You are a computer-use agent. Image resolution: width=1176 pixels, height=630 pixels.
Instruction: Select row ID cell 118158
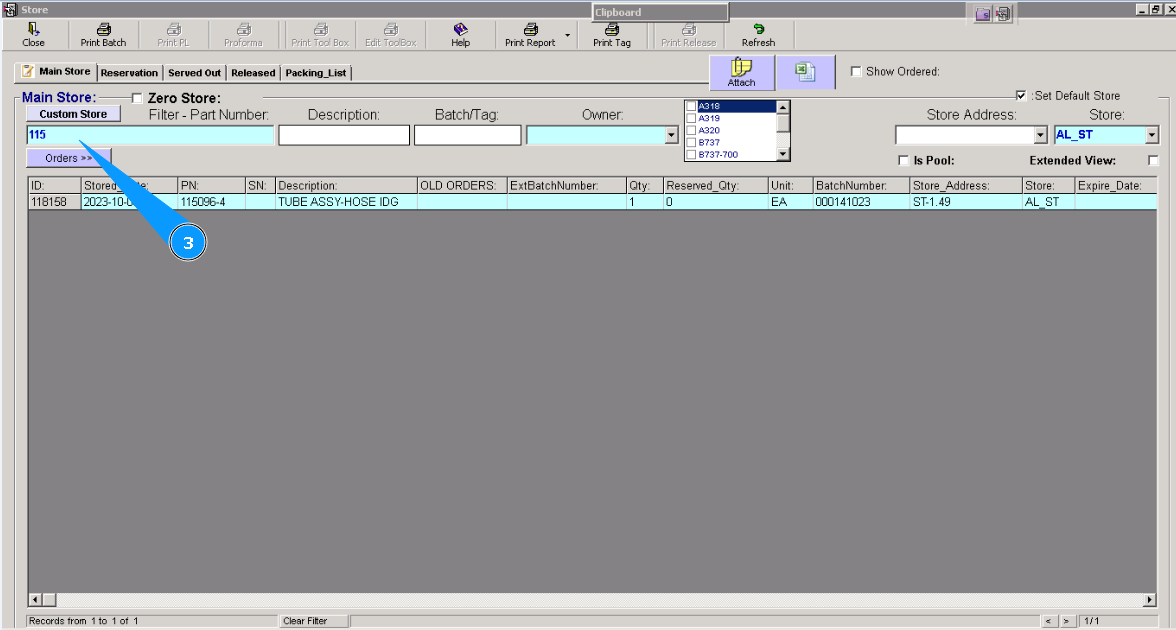pos(54,202)
